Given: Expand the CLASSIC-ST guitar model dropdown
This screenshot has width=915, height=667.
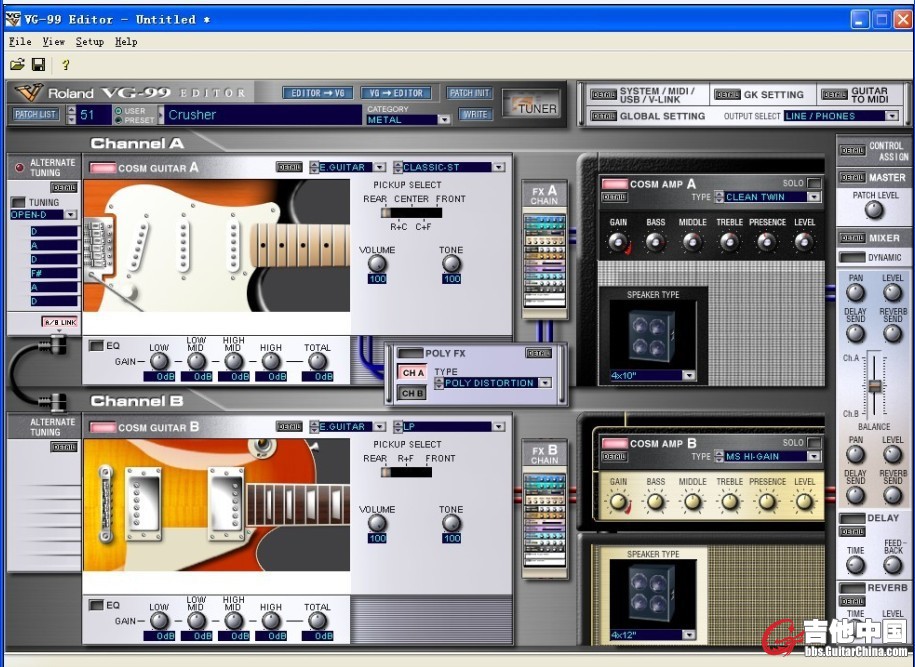Looking at the screenshot, I should pos(498,167).
